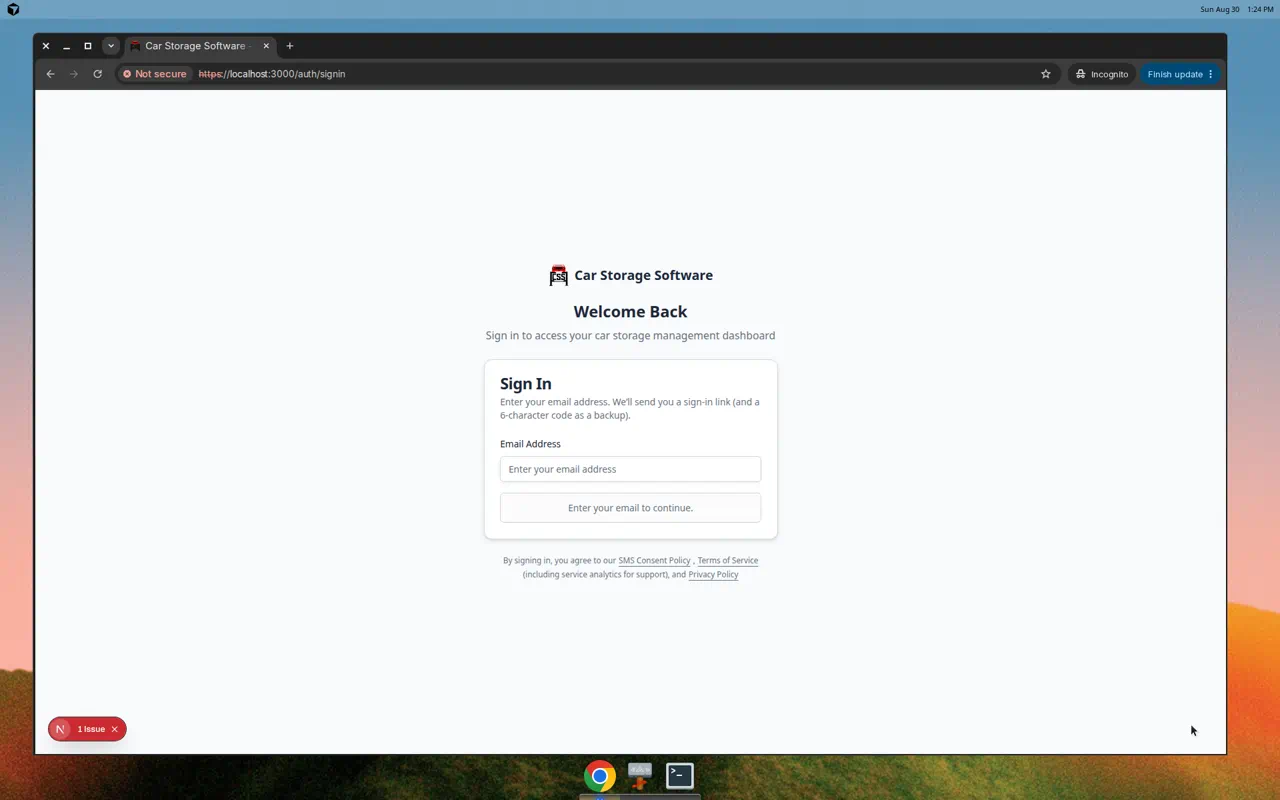
Task: Click the address bar URL text
Action: pos(272,74)
